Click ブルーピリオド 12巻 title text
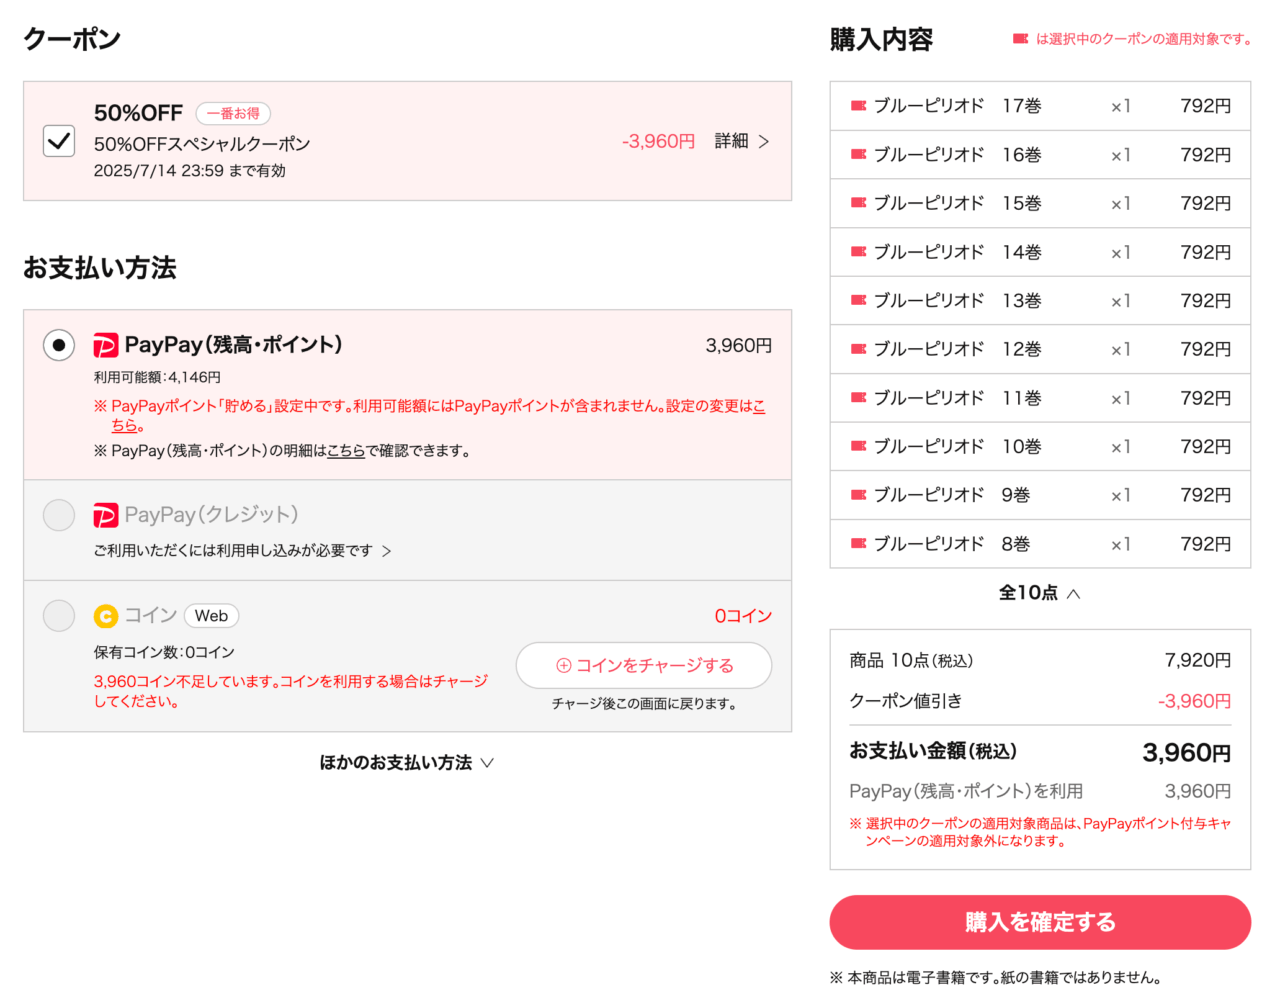This screenshot has height=995, width=1280. (x=958, y=349)
